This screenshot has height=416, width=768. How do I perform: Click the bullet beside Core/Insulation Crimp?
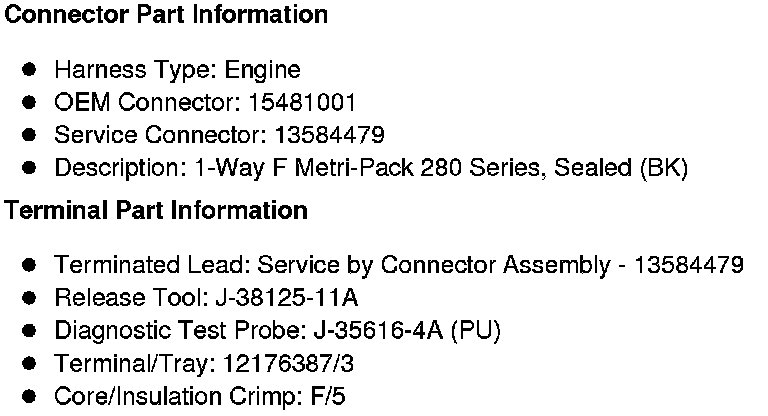(x=29, y=396)
